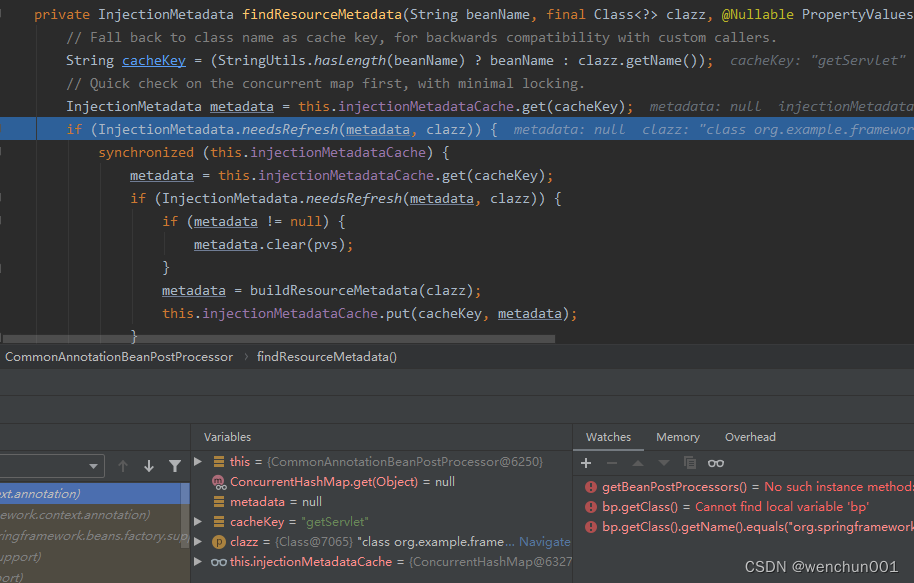Remove the selected watch using minus icon
The width and height of the screenshot is (914, 583).
coord(611,463)
